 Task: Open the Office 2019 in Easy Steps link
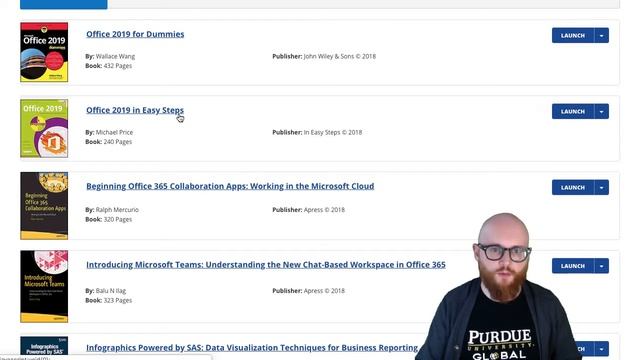(x=135, y=110)
